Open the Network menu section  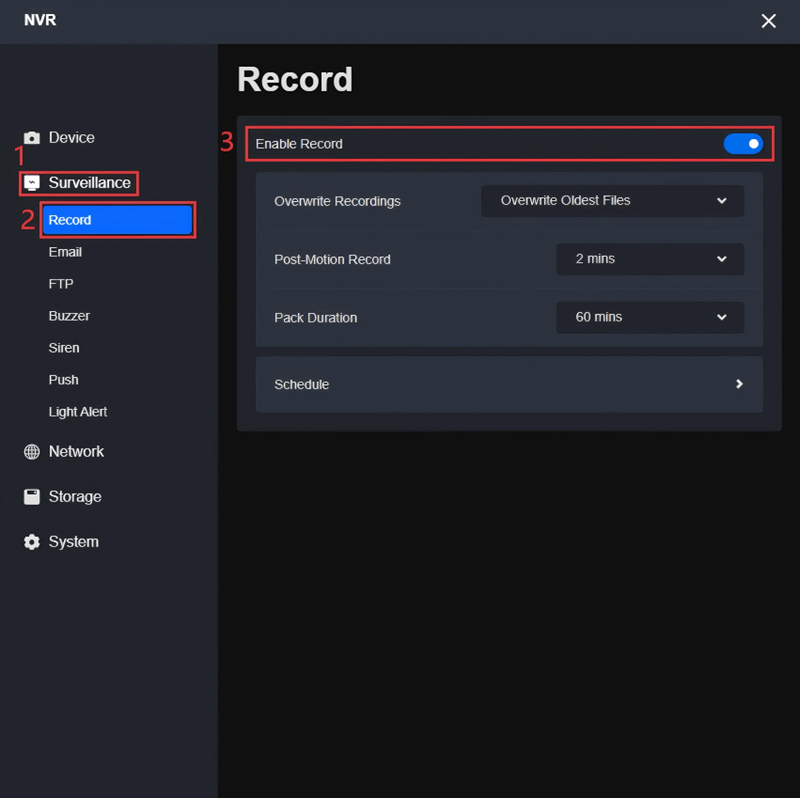(76, 452)
